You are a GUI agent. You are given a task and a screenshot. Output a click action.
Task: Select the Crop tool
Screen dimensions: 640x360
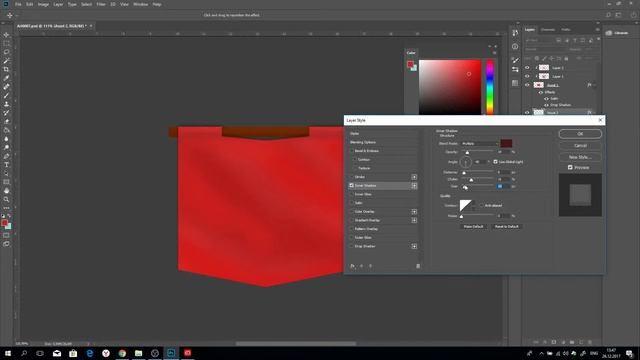(6, 69)
